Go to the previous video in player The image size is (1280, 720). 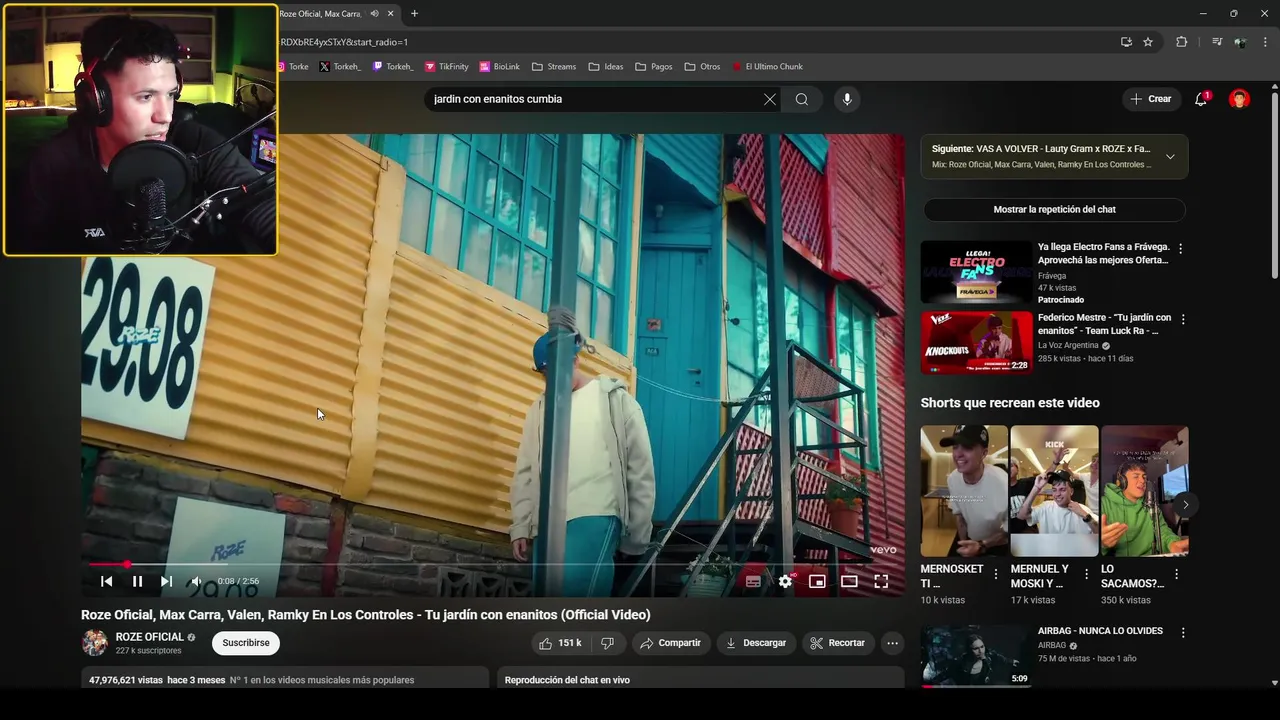tap(106, 581)
